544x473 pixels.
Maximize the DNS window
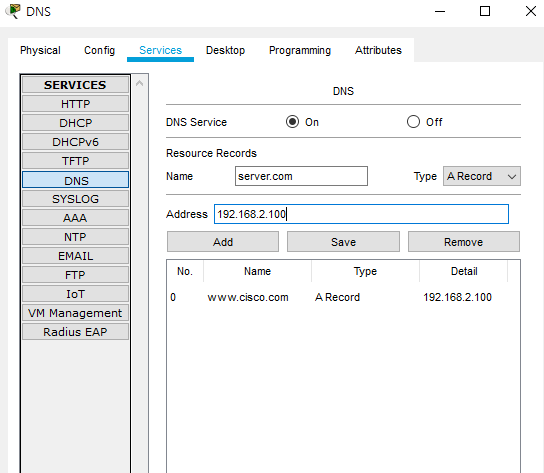pos(485,11)
